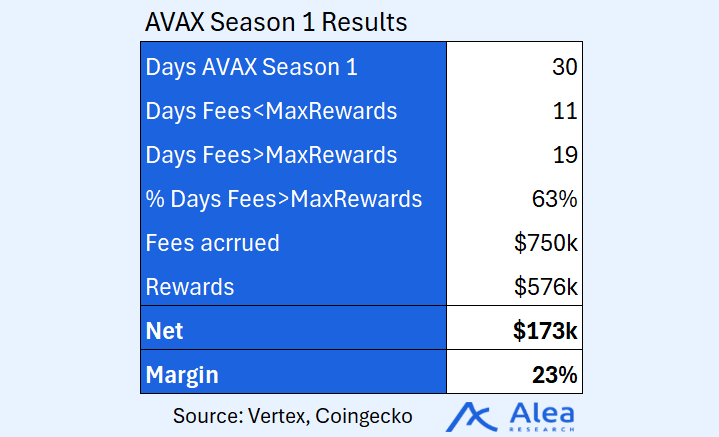This screenshot has height=437, width=719.
Task: Click the Days AVAX Season 1 label
Action: pos(251,67)
